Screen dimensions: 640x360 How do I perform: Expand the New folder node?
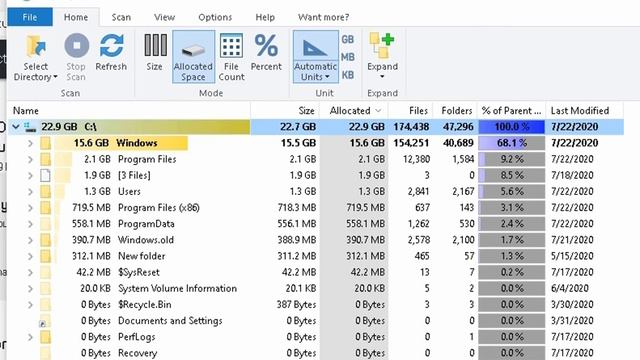click(30, 256)
